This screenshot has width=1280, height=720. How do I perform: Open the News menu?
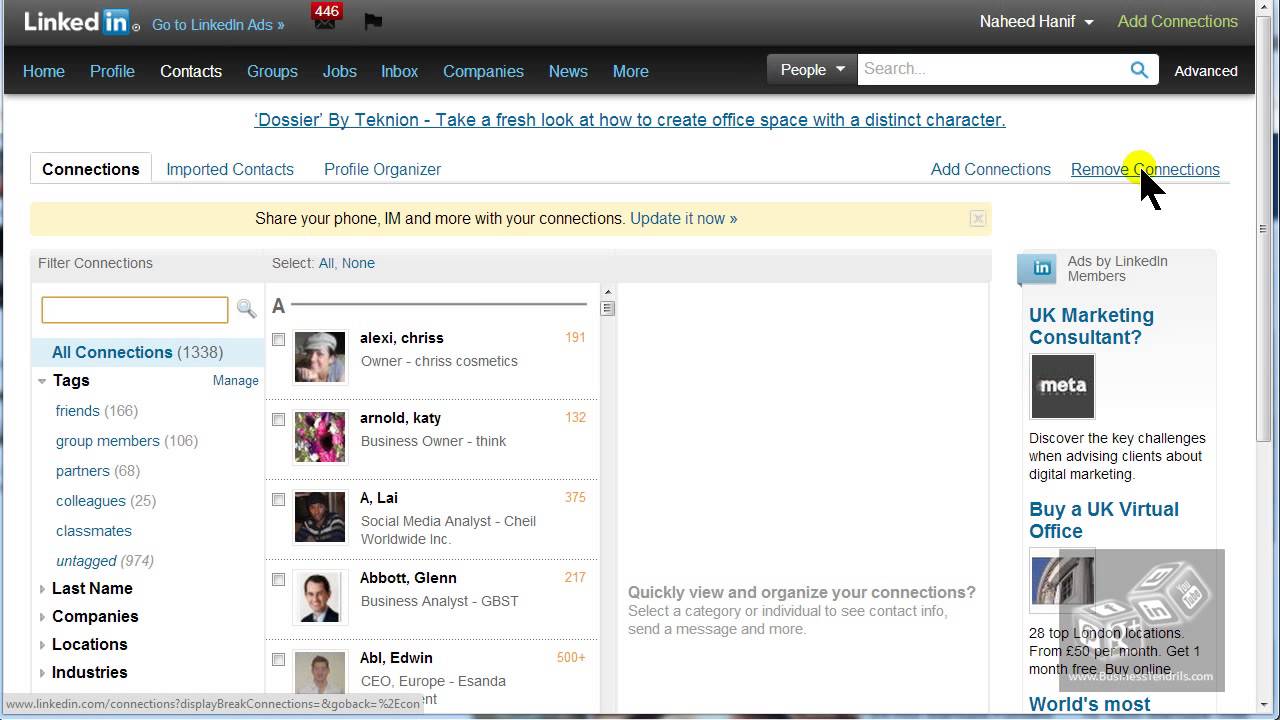568,71
